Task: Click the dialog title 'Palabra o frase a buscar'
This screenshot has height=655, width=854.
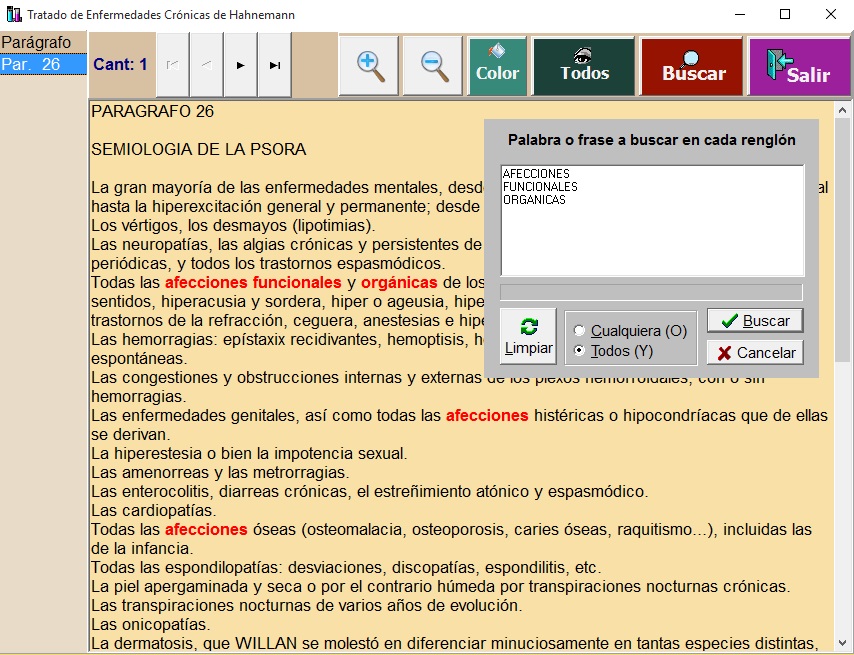Action: click(651, 140)
